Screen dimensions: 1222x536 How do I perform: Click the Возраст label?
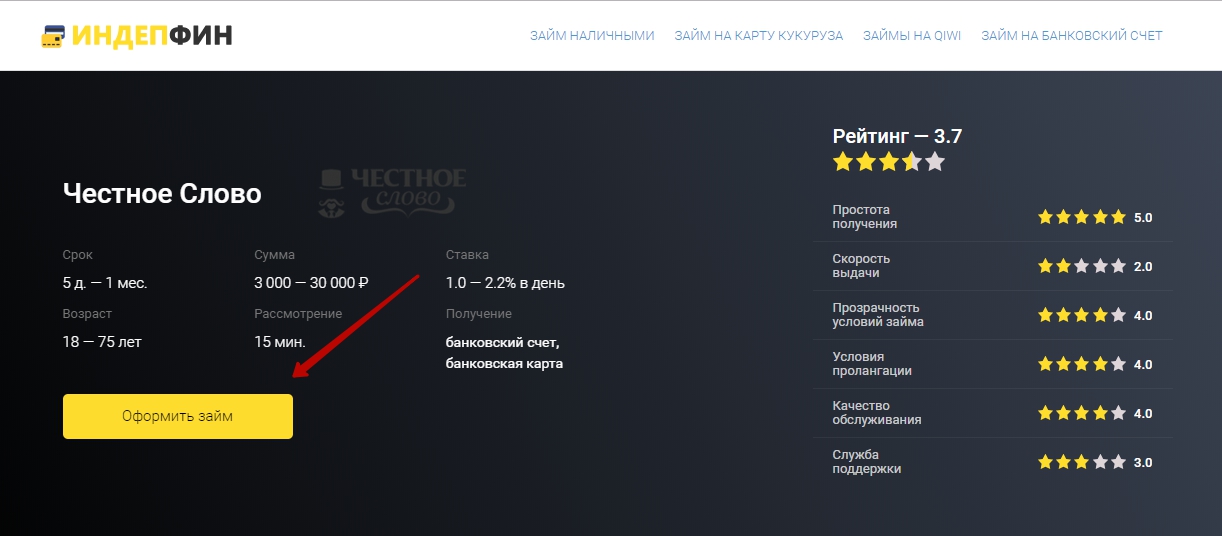[86, 314]
